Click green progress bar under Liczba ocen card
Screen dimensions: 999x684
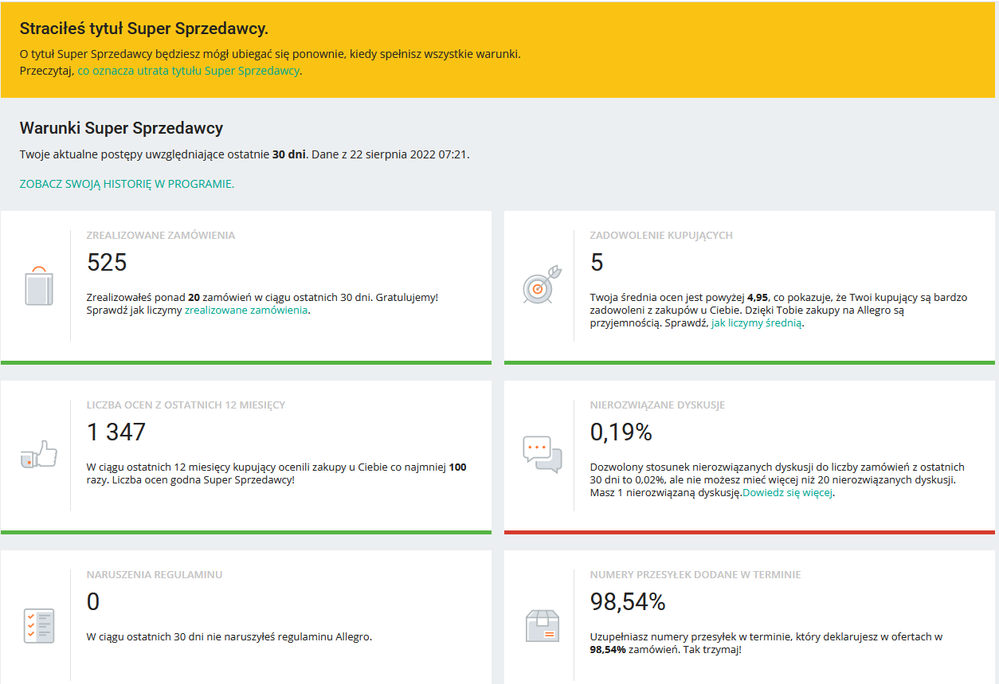246,532
